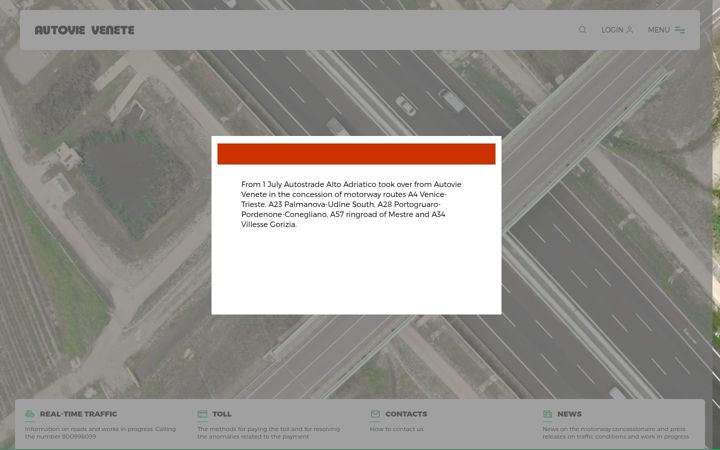
Task: Click the red banner in the popup
Action: point(356,154)
